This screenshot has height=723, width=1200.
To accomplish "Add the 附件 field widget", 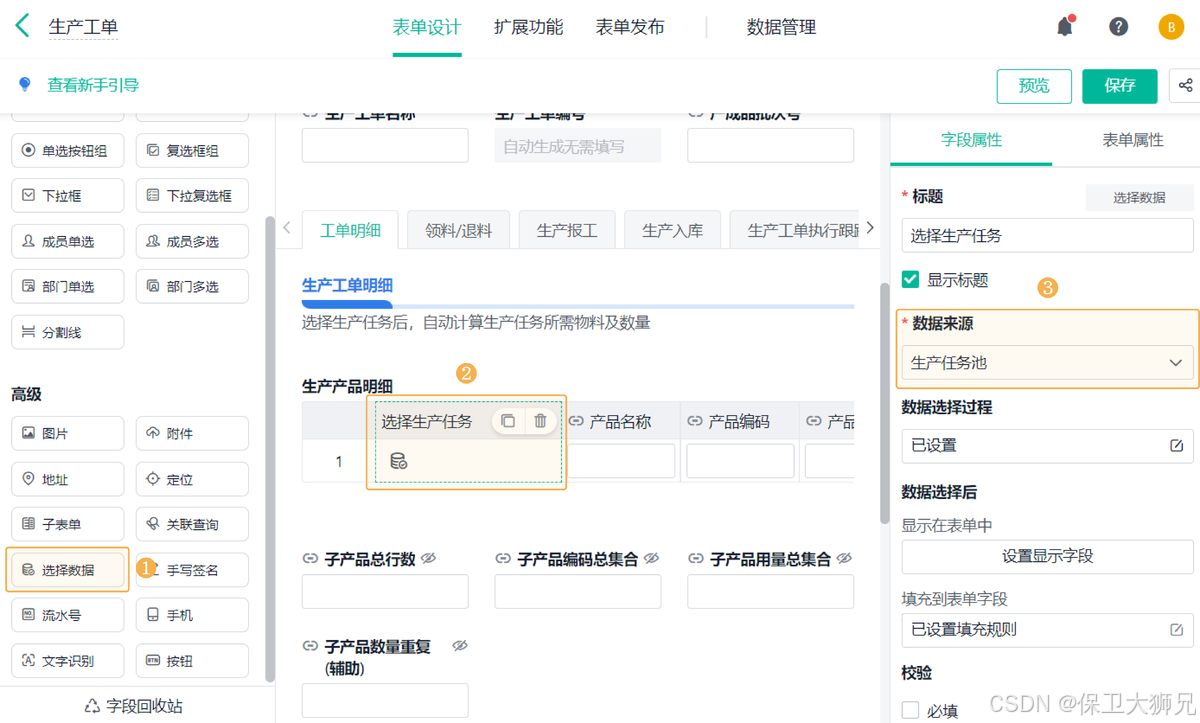I will 192,434.
